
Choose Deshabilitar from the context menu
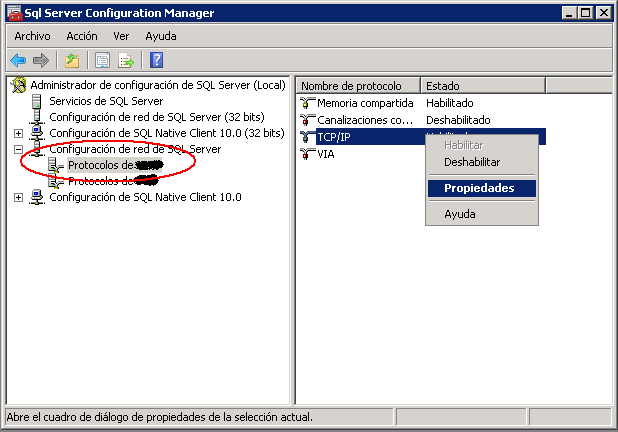point(482,162)
